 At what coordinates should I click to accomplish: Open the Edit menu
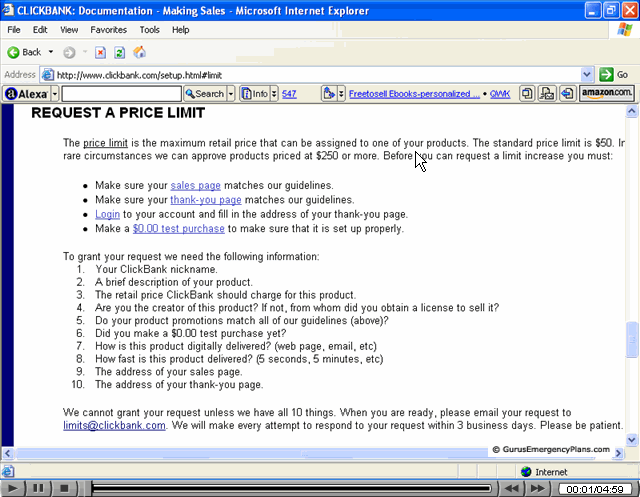point(40,30)
